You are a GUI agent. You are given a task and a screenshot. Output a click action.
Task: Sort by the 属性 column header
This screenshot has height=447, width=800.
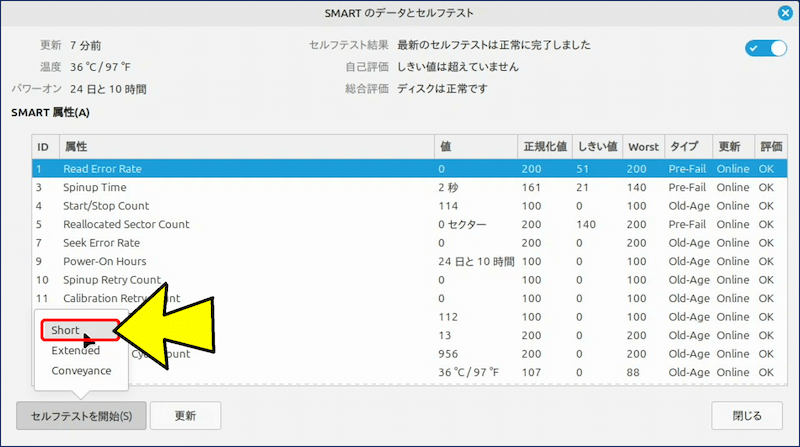[x=246, y=146]
